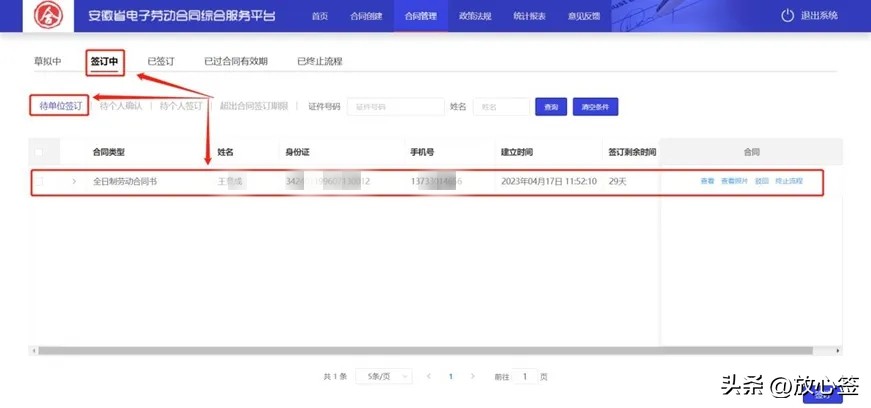Viewport: 871px width, 408px height.
Task: Click the 查看照片 link in contract row
Action: tap(734, 181)
